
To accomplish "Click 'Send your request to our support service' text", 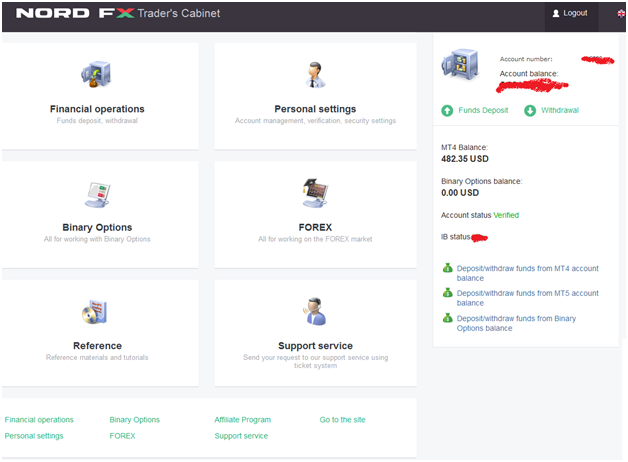I will click(316, 361).
